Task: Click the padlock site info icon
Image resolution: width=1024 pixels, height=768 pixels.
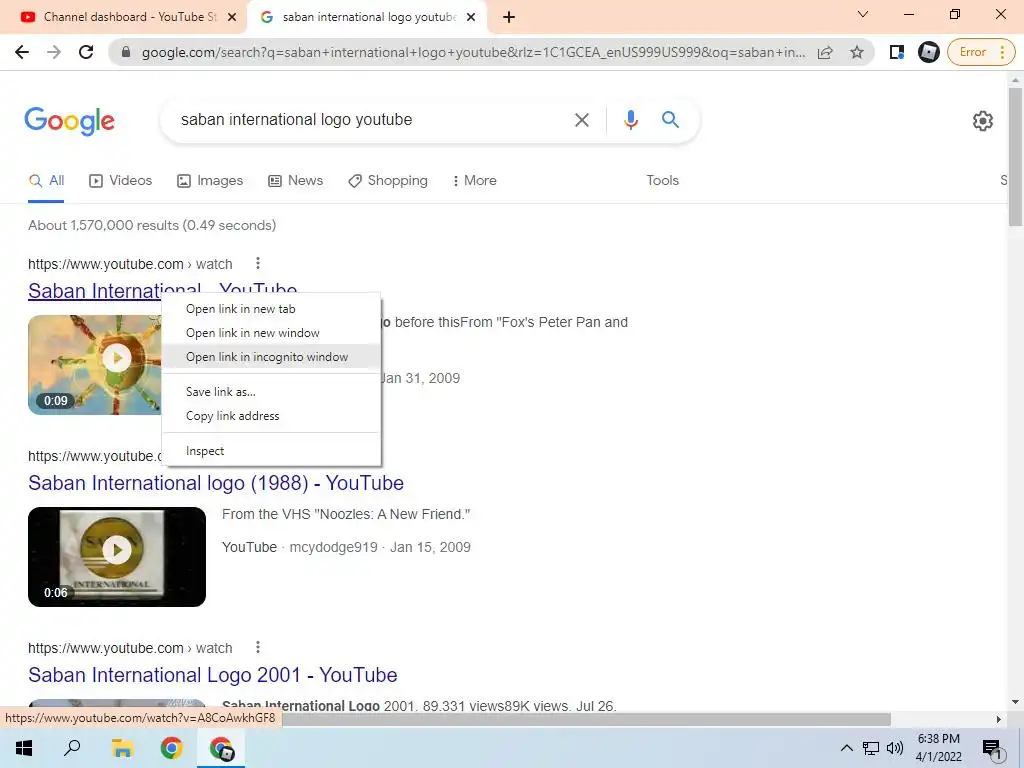Action: pyautogui.click(x=127, y=52)
